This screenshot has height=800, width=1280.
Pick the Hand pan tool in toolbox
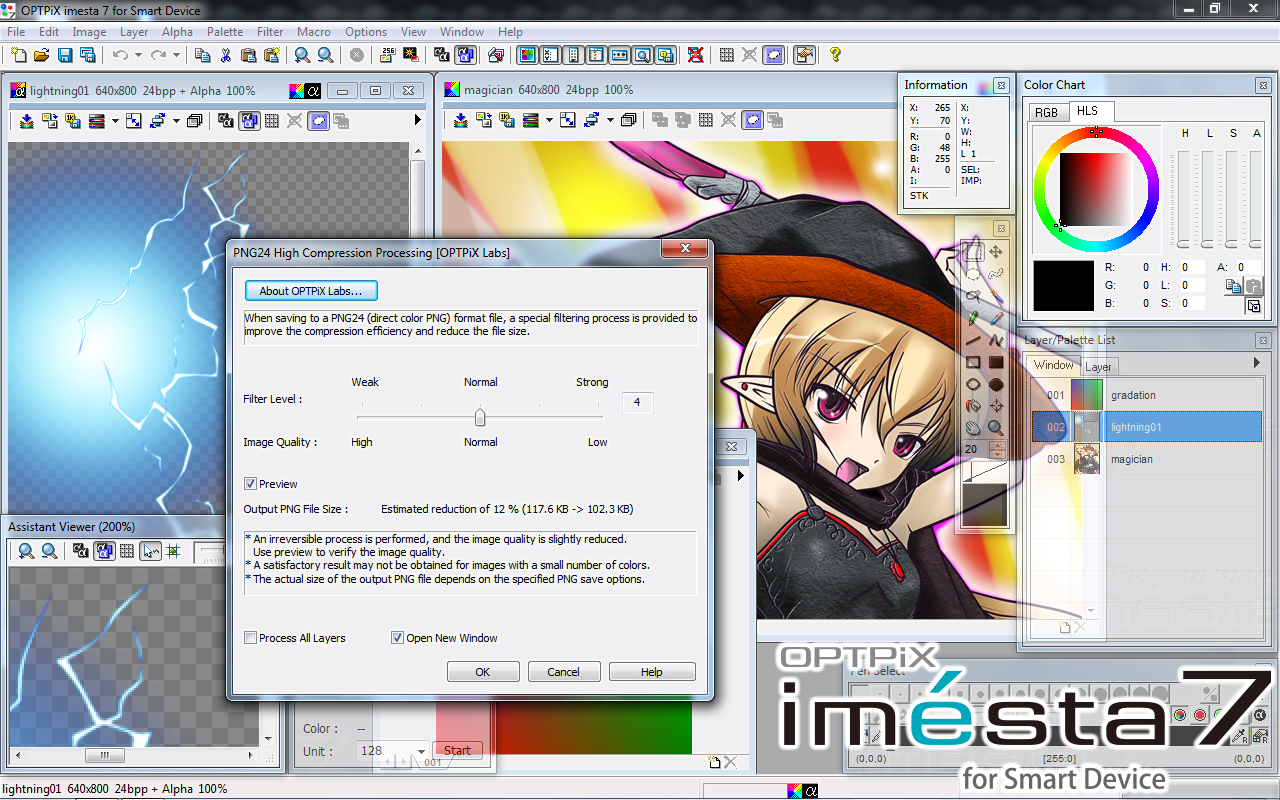pos(973,428)
